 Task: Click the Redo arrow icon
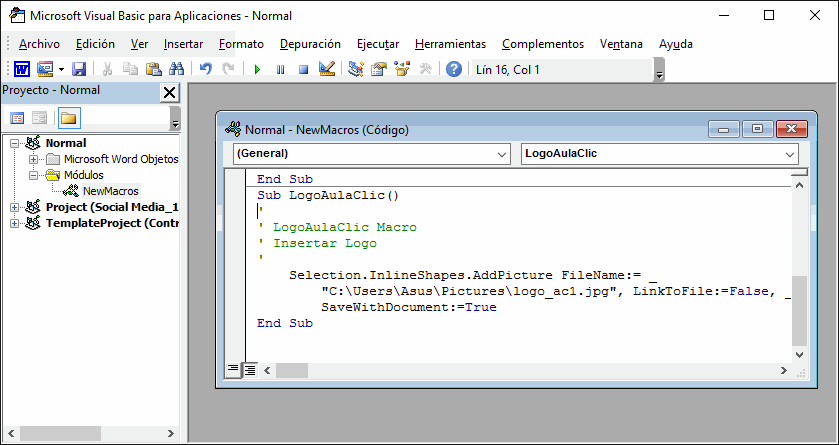pos(228,69)
